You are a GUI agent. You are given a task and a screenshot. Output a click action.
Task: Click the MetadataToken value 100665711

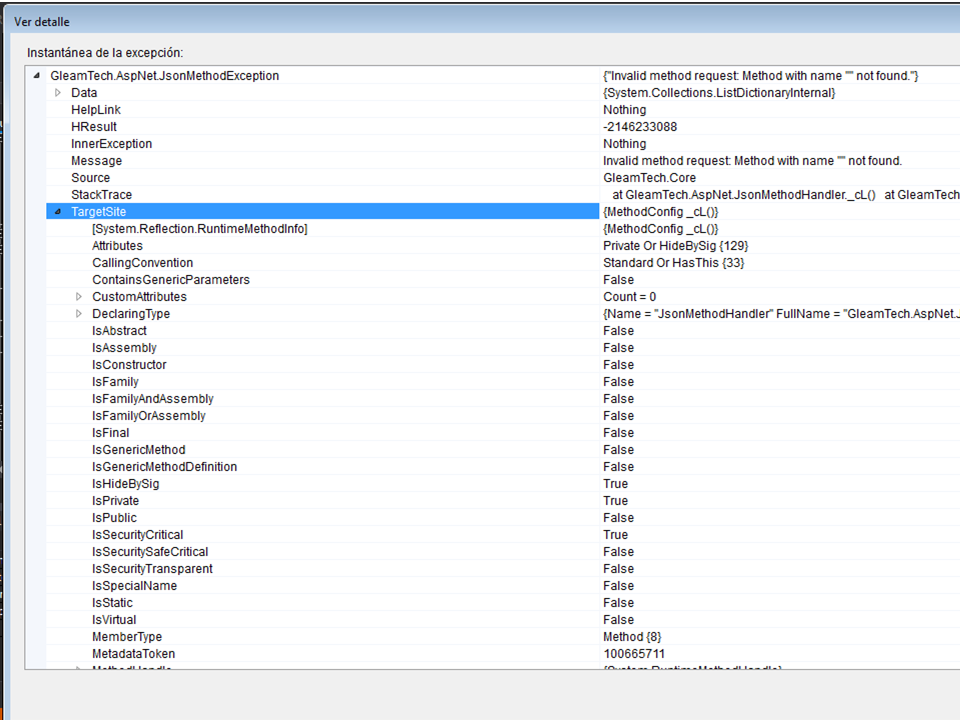[x=633, y=654]
